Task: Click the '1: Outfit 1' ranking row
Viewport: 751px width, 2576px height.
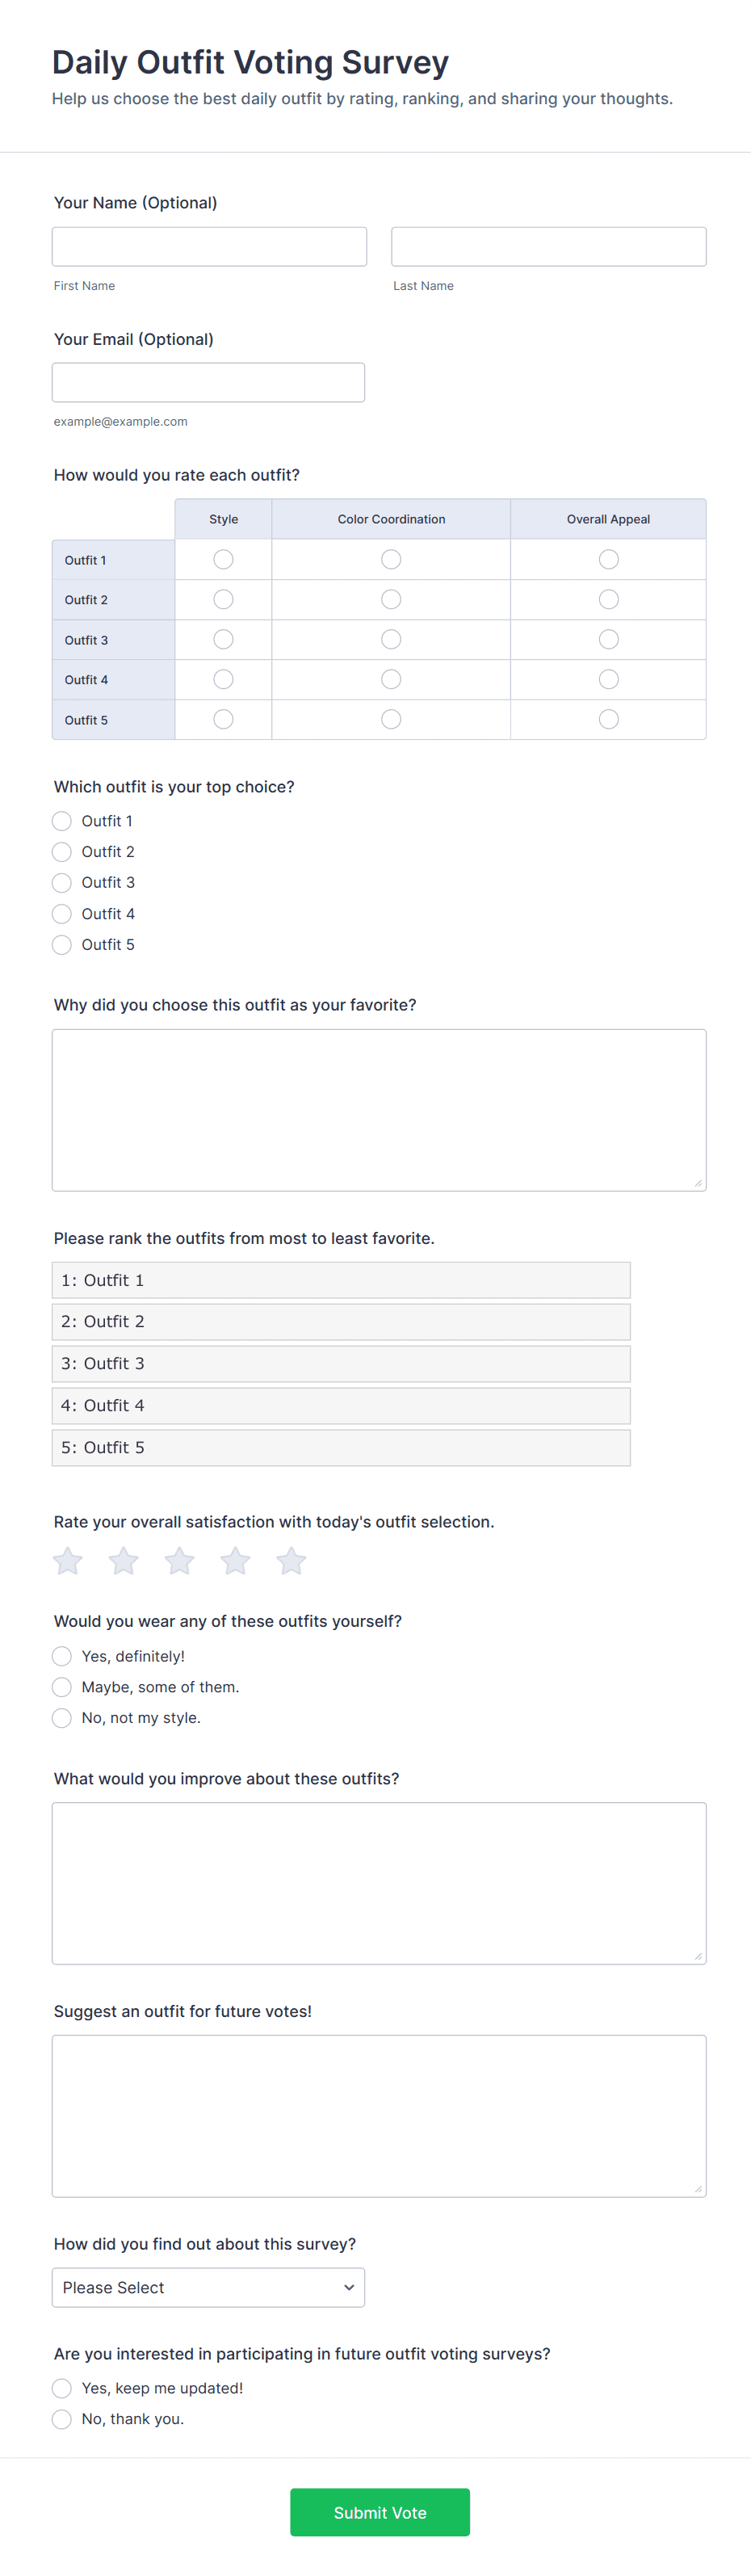Action: [341, 1280]
